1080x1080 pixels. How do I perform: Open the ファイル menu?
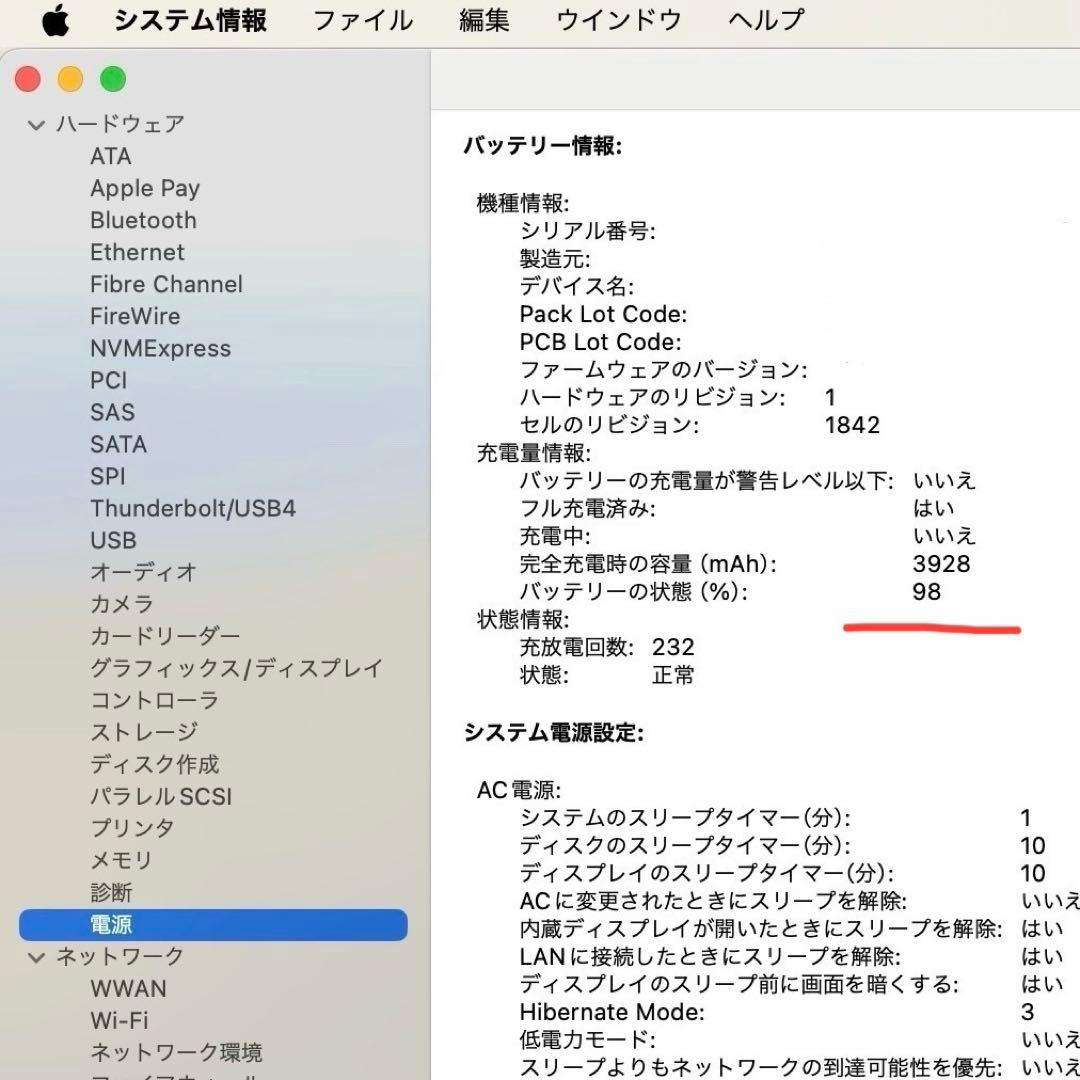coord(362,20)
